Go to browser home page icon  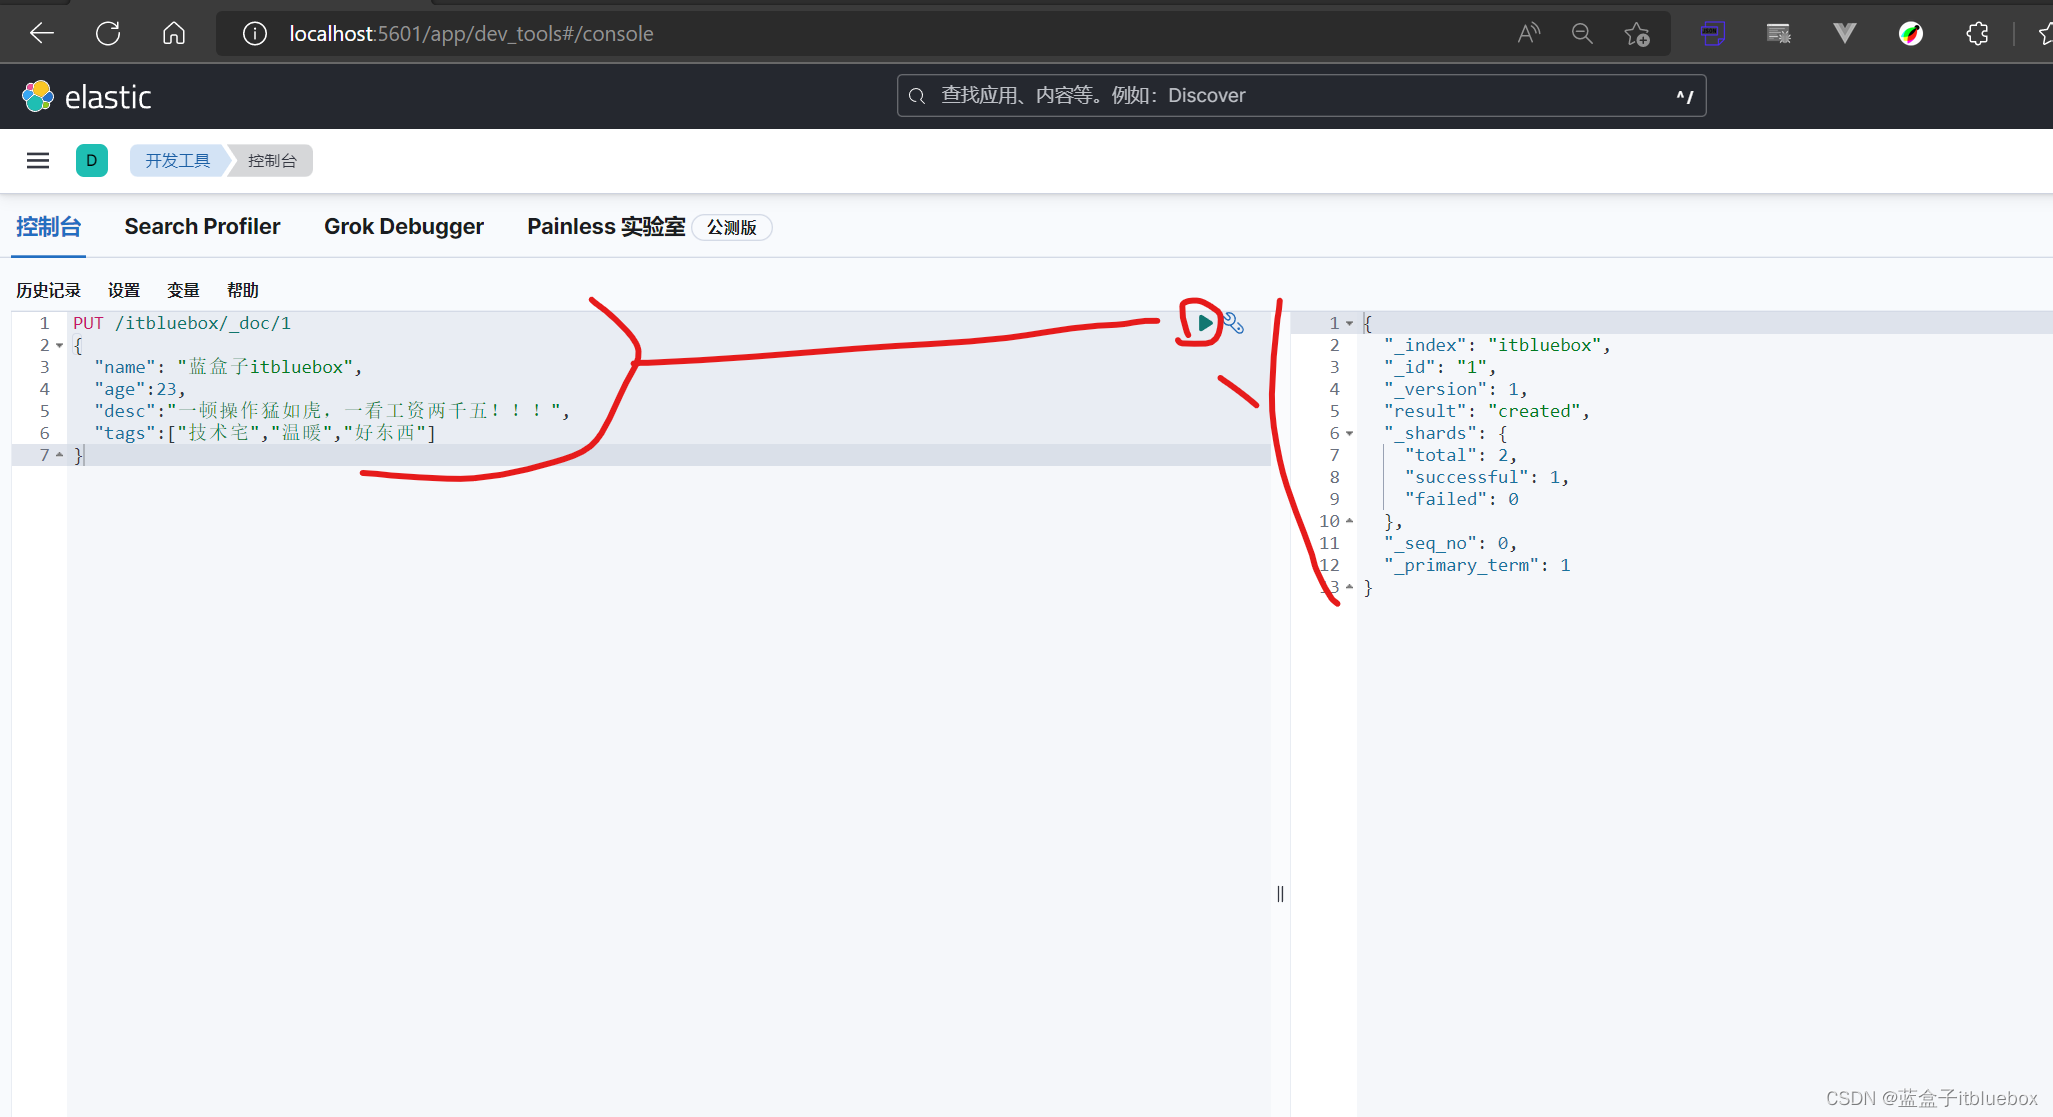click(x=174, y=34)
